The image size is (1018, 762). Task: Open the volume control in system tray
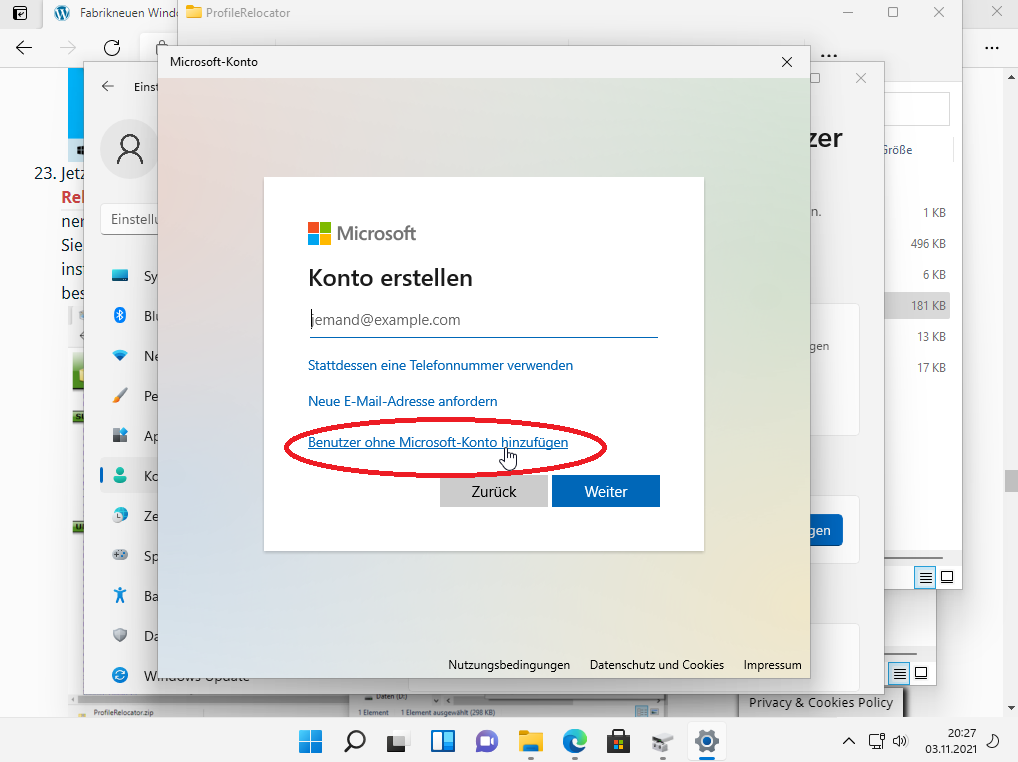coord(900,741)
